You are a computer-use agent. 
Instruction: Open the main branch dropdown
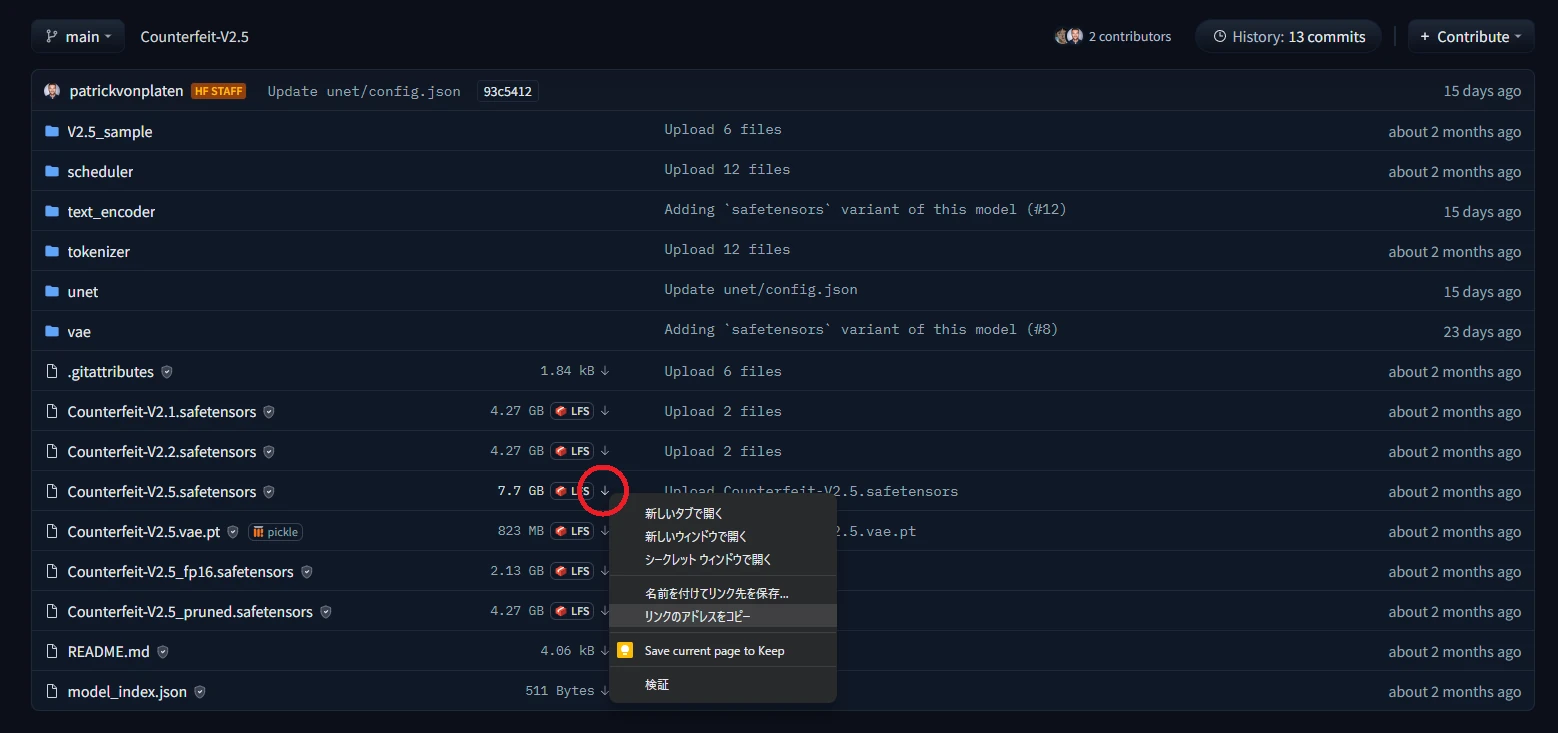(78, 36)
